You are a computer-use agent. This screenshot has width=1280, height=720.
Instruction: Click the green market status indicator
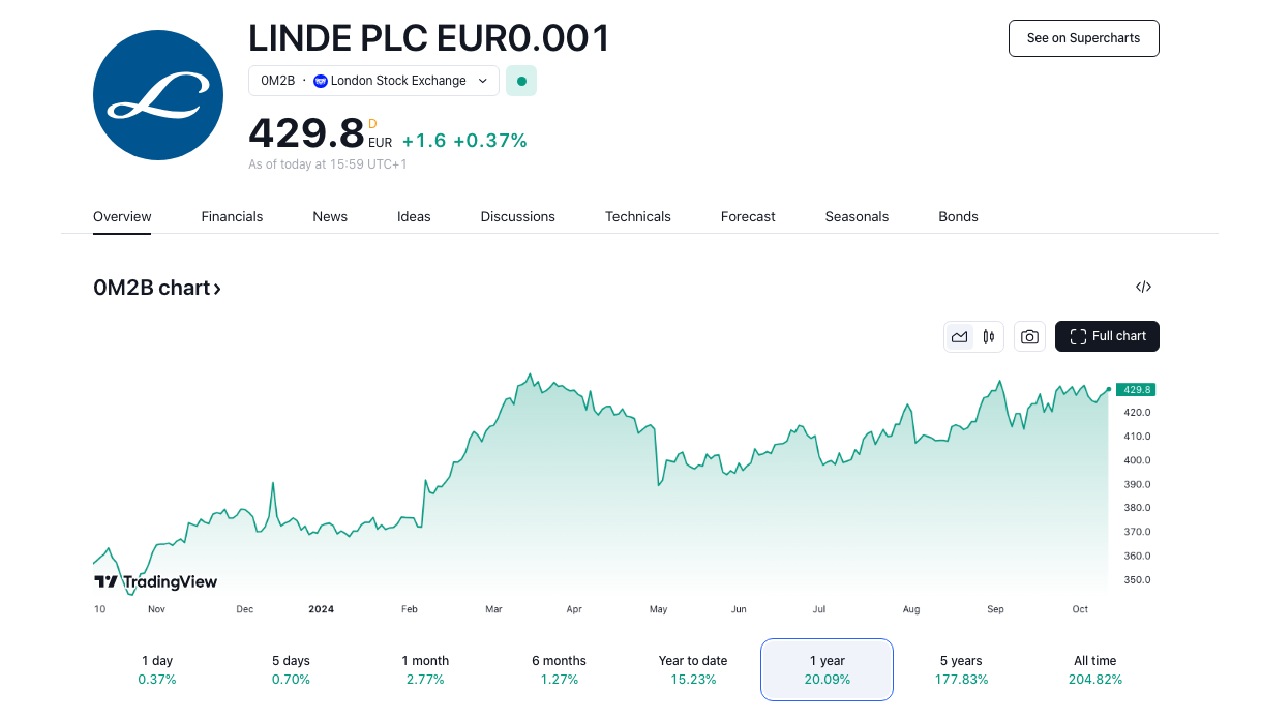pyautogui.click(x=521, y=81)
